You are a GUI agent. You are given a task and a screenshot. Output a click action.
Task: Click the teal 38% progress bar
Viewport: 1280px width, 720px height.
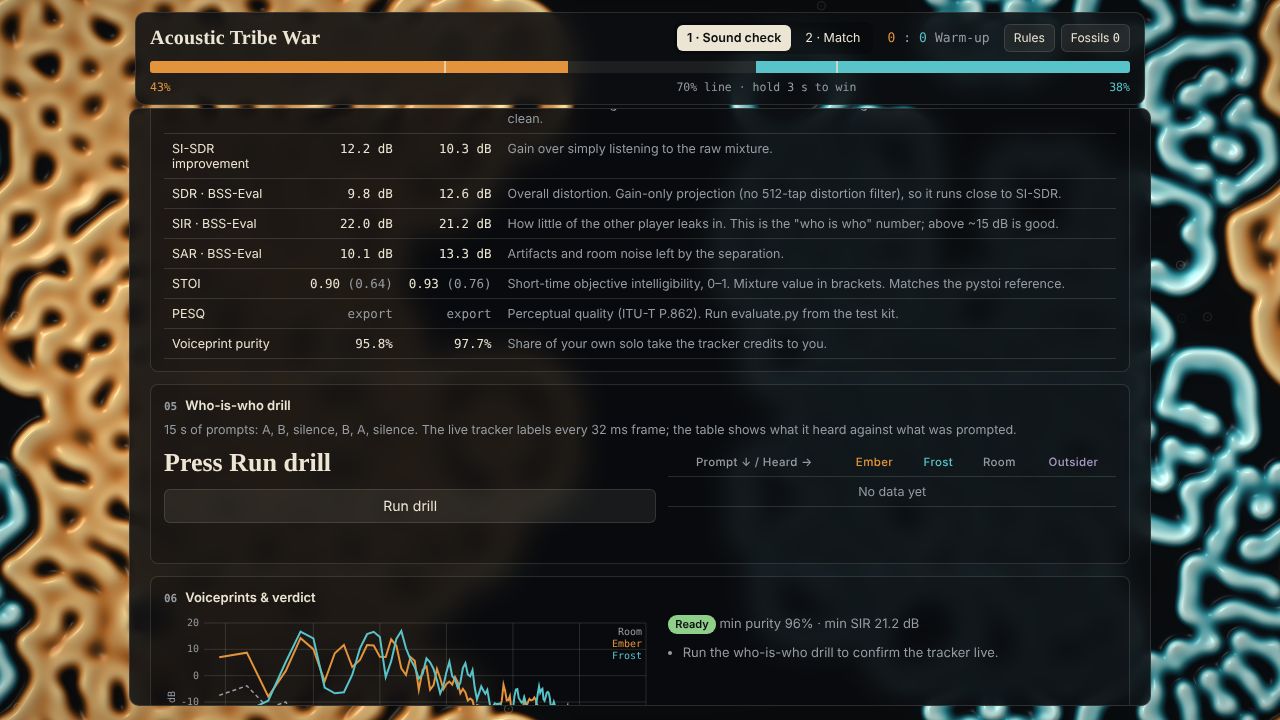(x=943, y=67)
